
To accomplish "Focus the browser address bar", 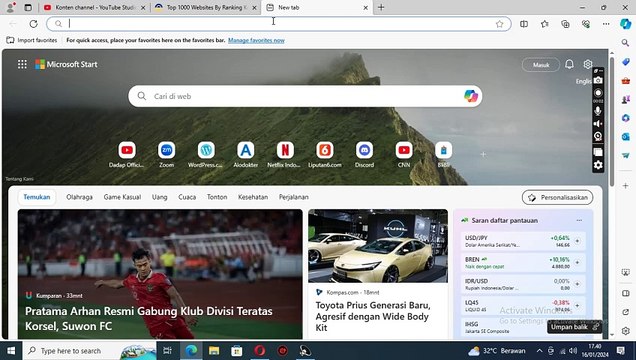I will click(279, 24).
